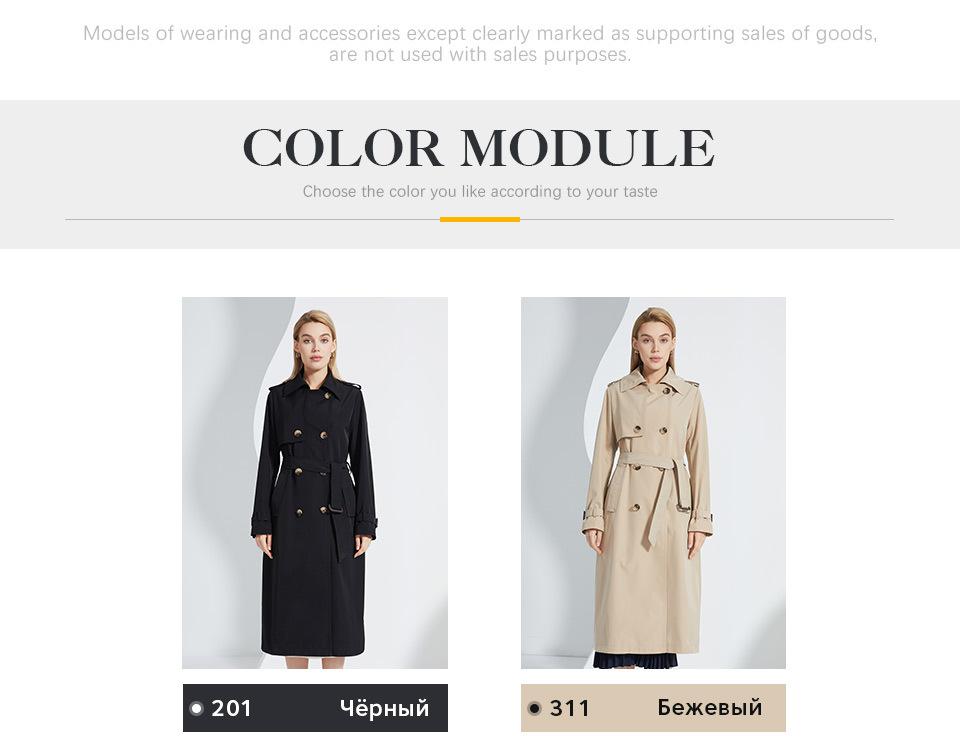The image size is (960, 739).
Task: Click the 'Choose the color you like' subtitle
Action: point(480,191)
